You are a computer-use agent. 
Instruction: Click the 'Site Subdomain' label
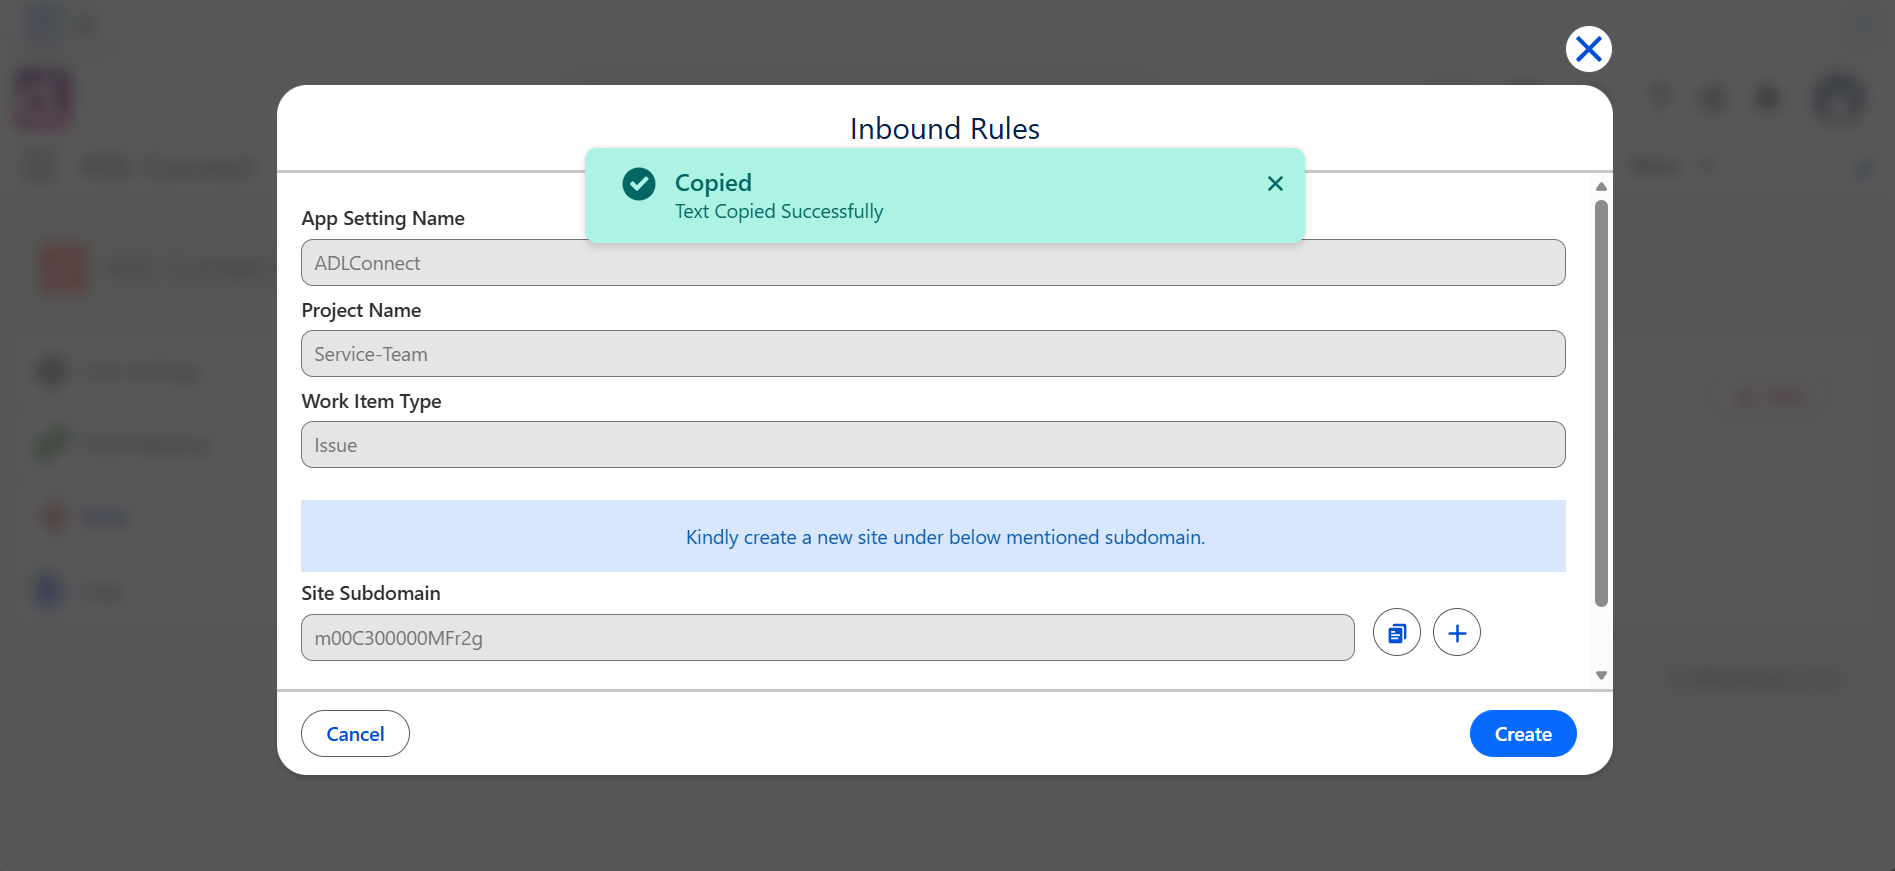point(371,593)
